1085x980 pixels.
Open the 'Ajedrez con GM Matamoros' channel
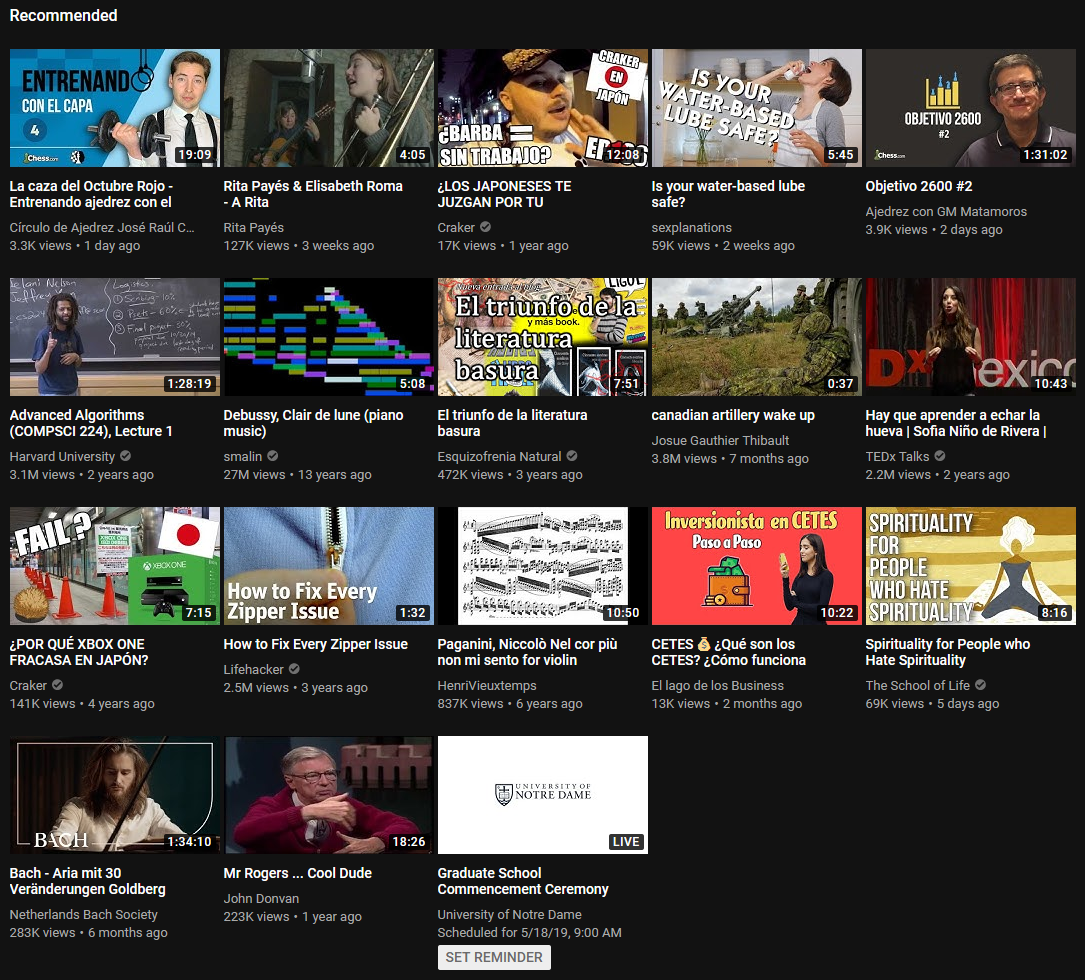click(946, 212)
